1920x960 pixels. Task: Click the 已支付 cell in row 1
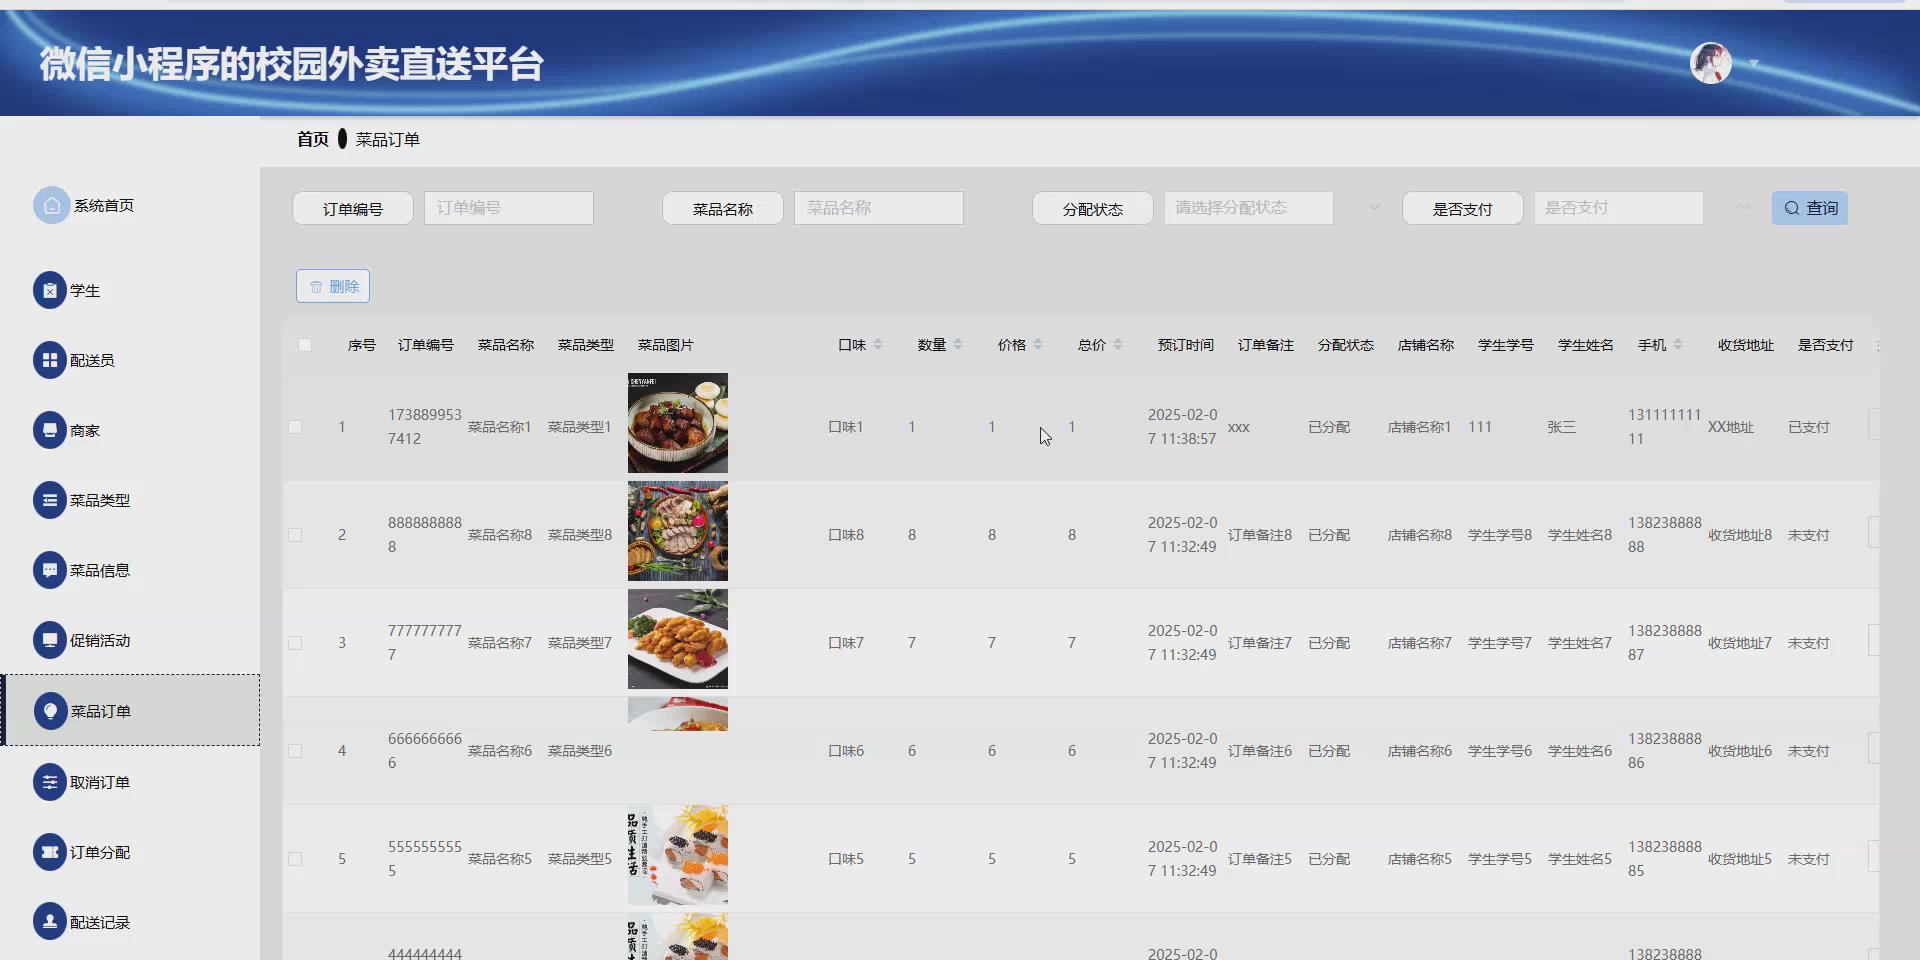pyautogui.click(x=1809, y=427)
